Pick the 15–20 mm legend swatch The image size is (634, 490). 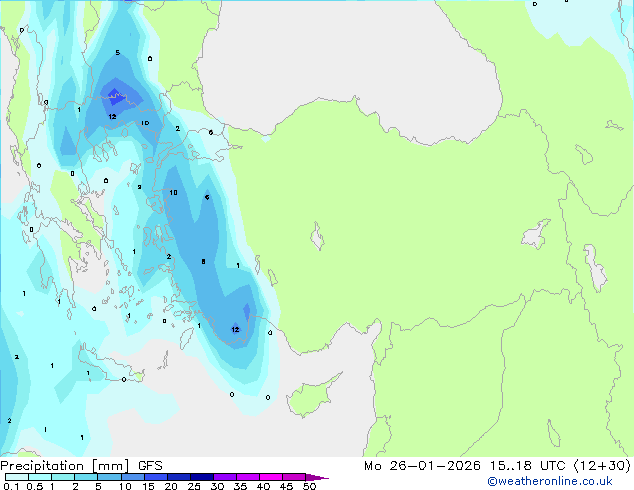[156, 477]
